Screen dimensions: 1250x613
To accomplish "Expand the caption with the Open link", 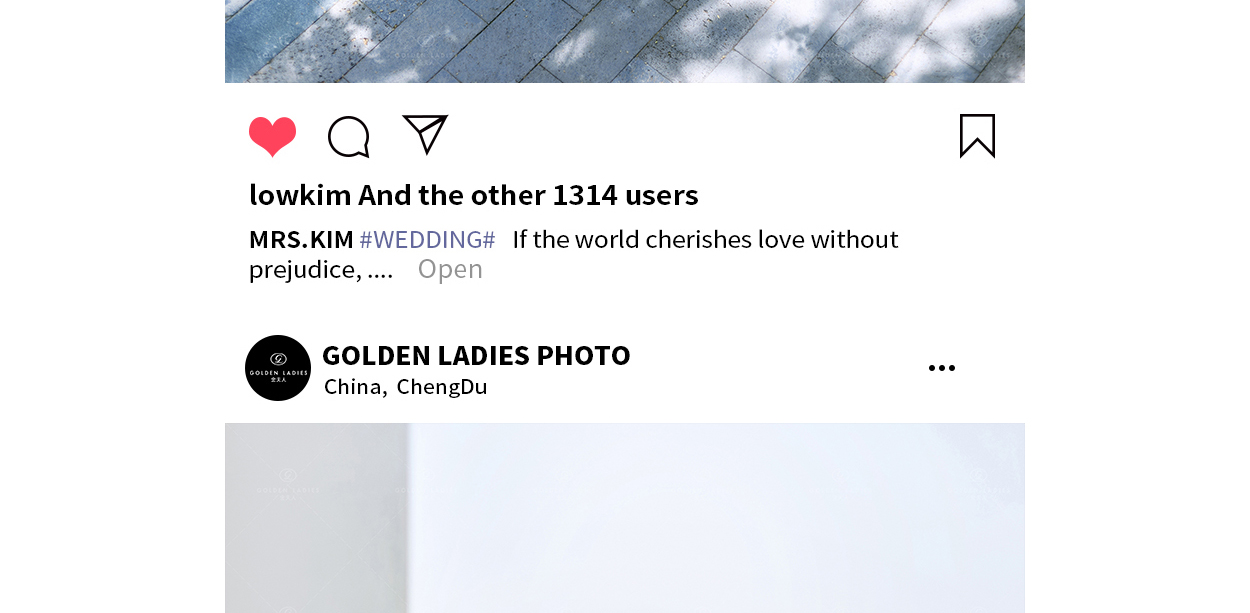I will click(x=450, y=269).
